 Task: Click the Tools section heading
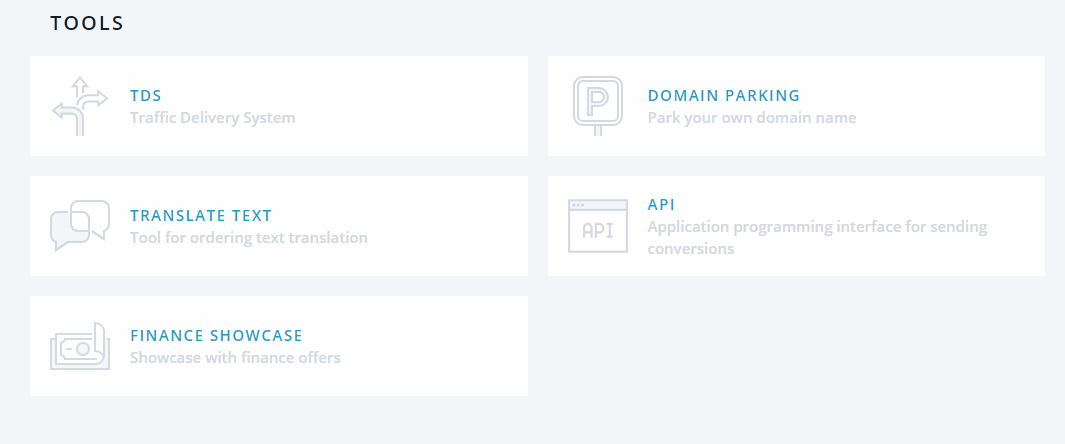coord(87,23)
